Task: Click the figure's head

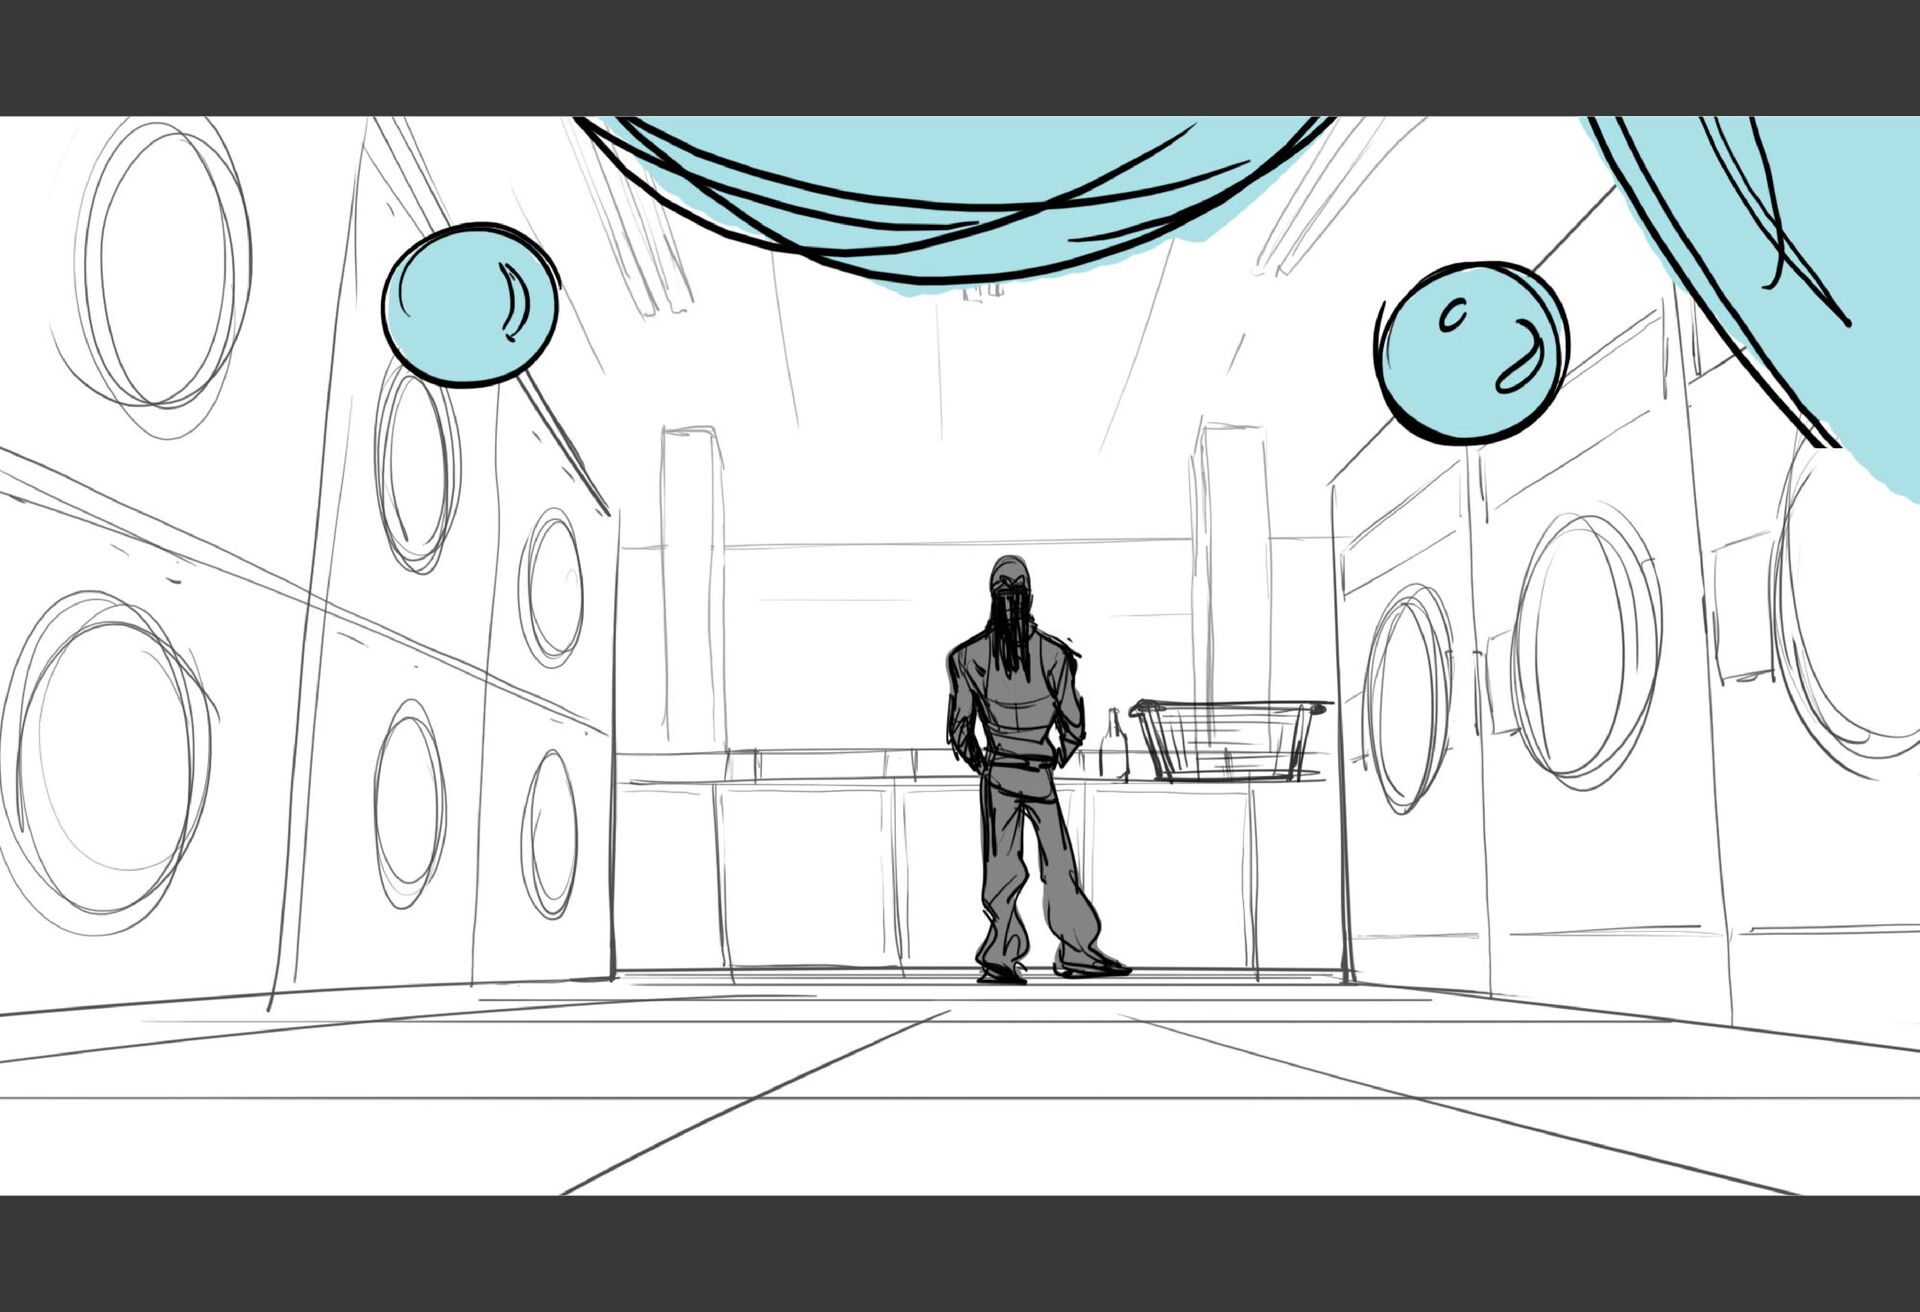Action: [x=1010, y=578]
